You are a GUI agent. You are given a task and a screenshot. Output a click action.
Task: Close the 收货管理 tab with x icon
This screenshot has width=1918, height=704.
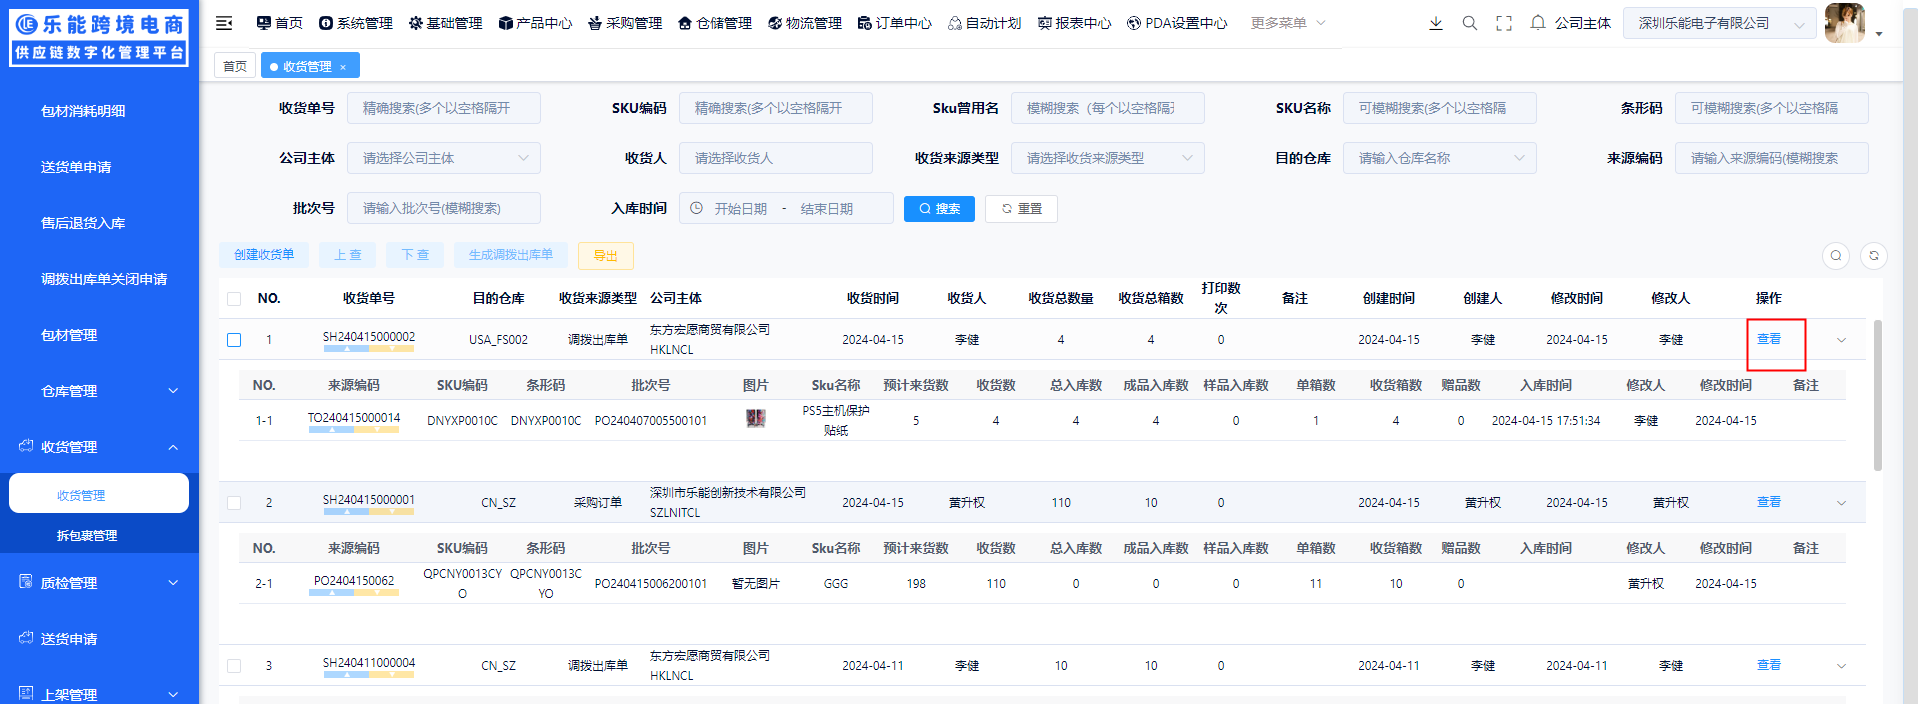[343, 67]
